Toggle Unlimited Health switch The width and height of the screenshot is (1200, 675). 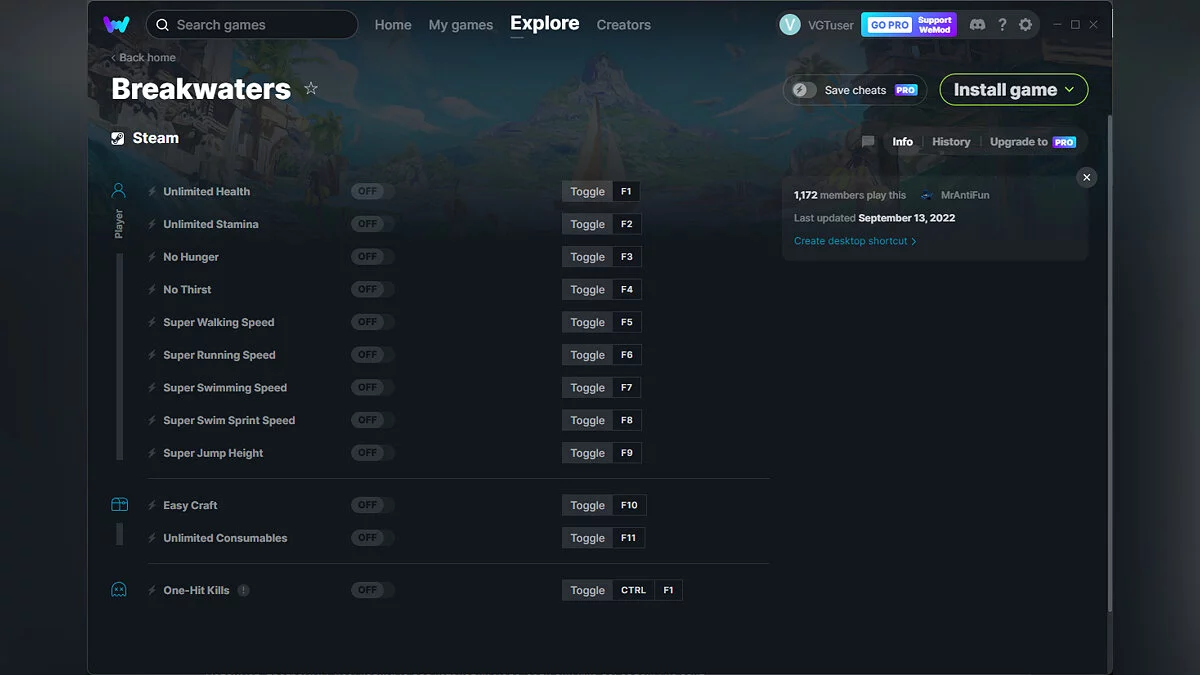372,191
